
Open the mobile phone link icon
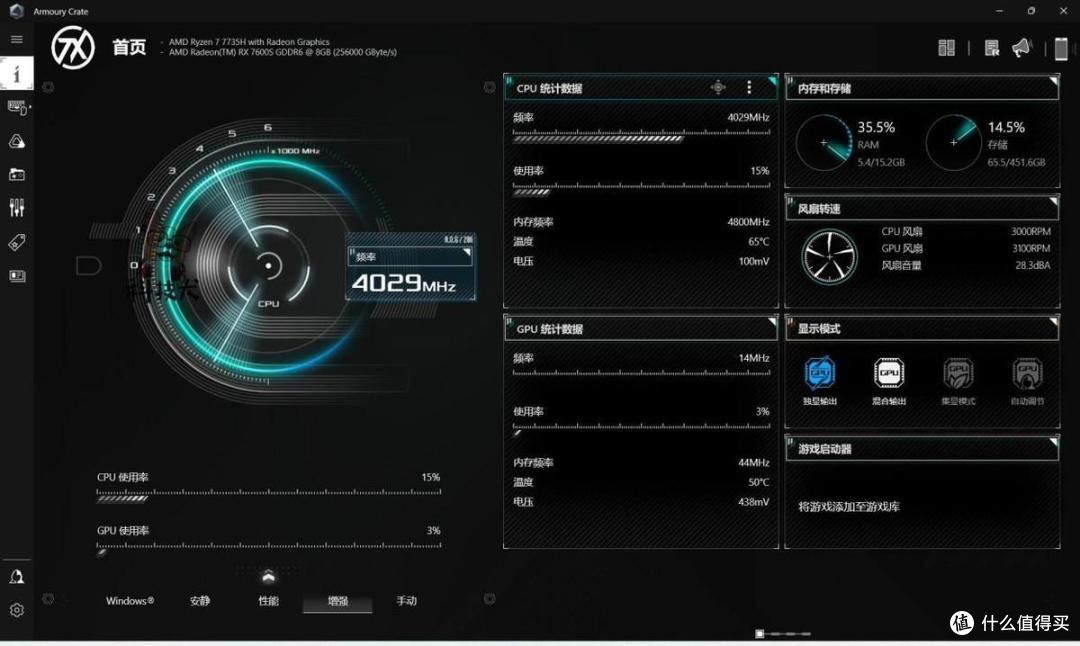1061,49
